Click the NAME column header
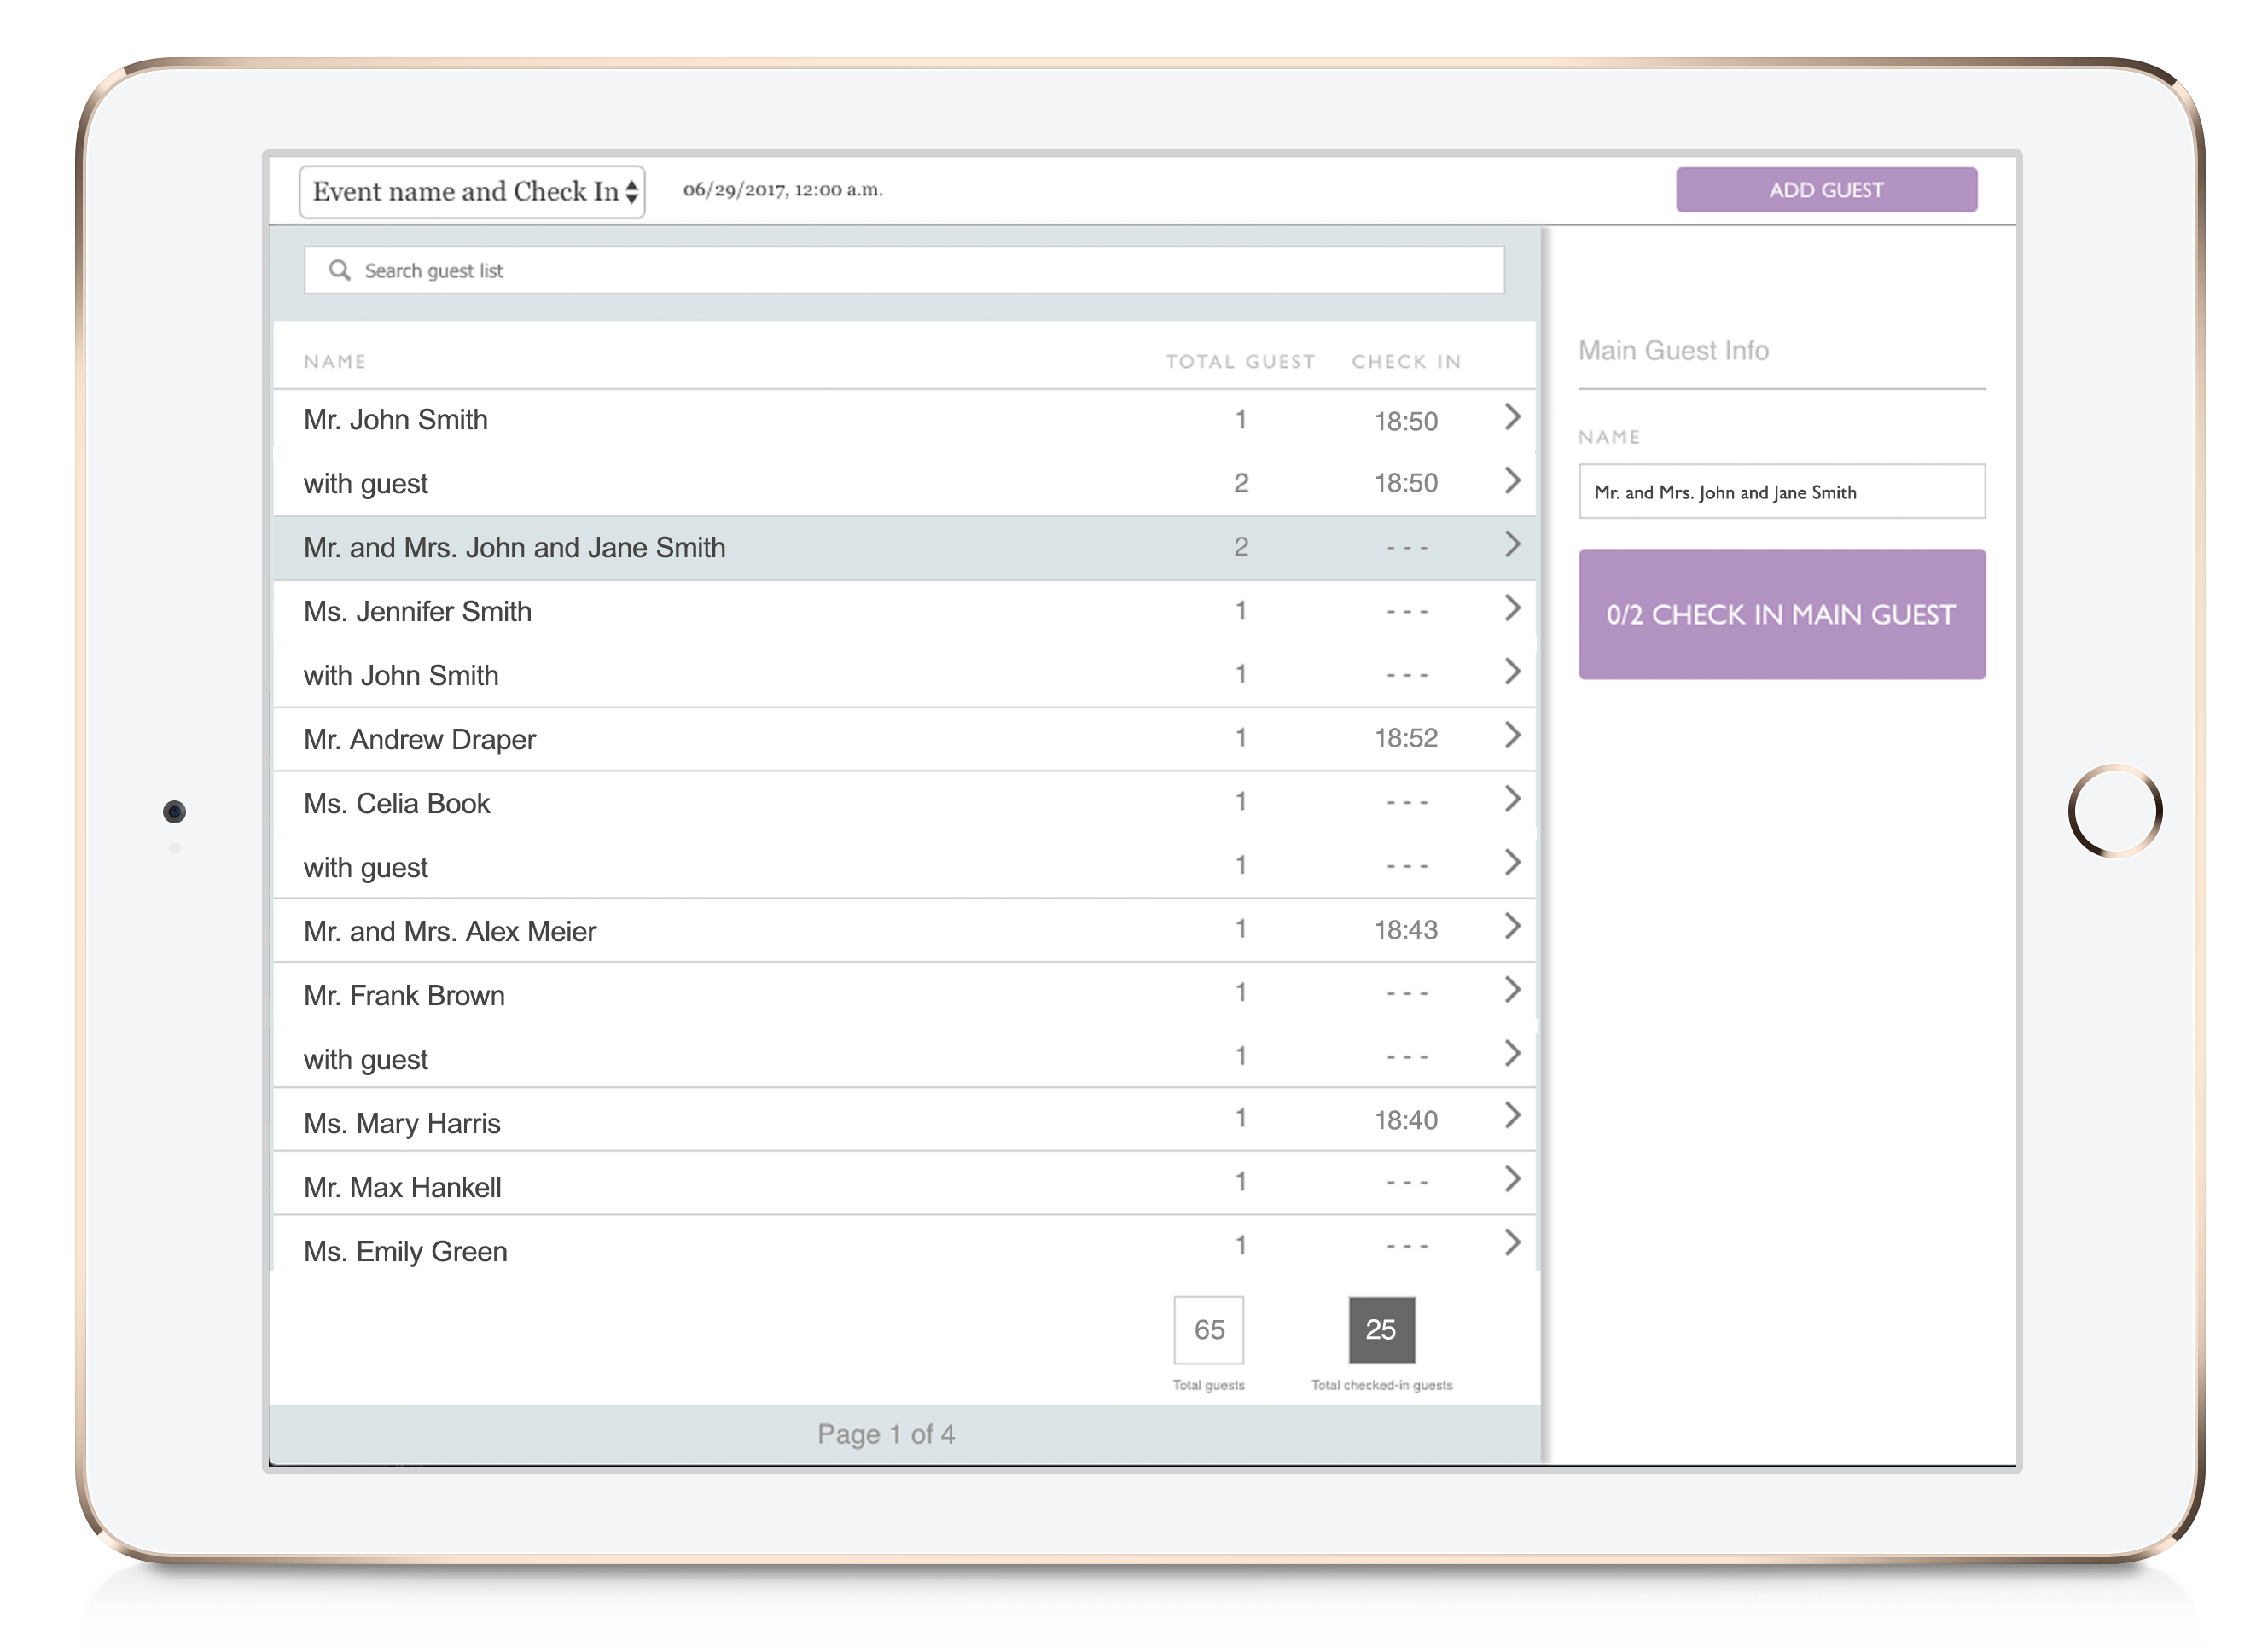Screen dimensions: 2262x1652 (x=335, y=362)
